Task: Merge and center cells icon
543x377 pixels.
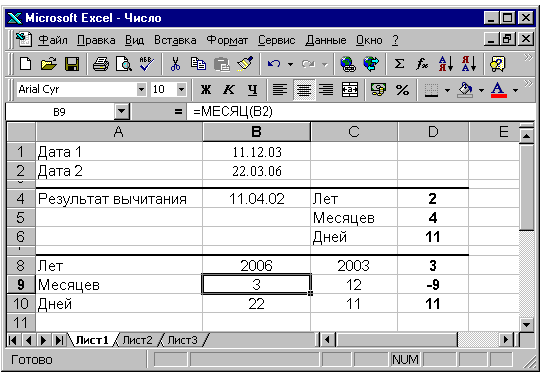Action: tap(350, 90)
